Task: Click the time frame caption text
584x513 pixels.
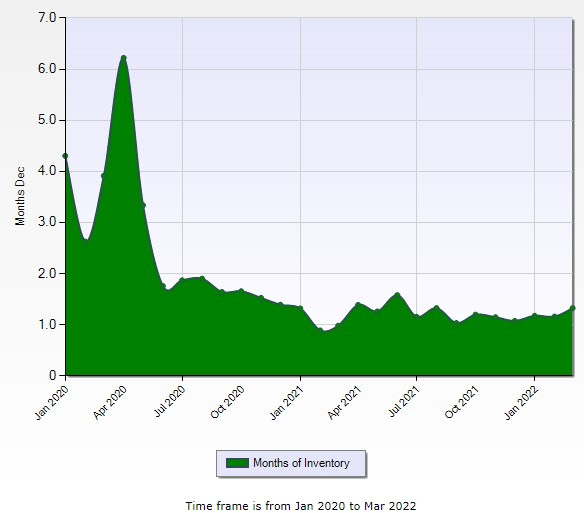Action: pyautogui.click(x=301, y=506)
